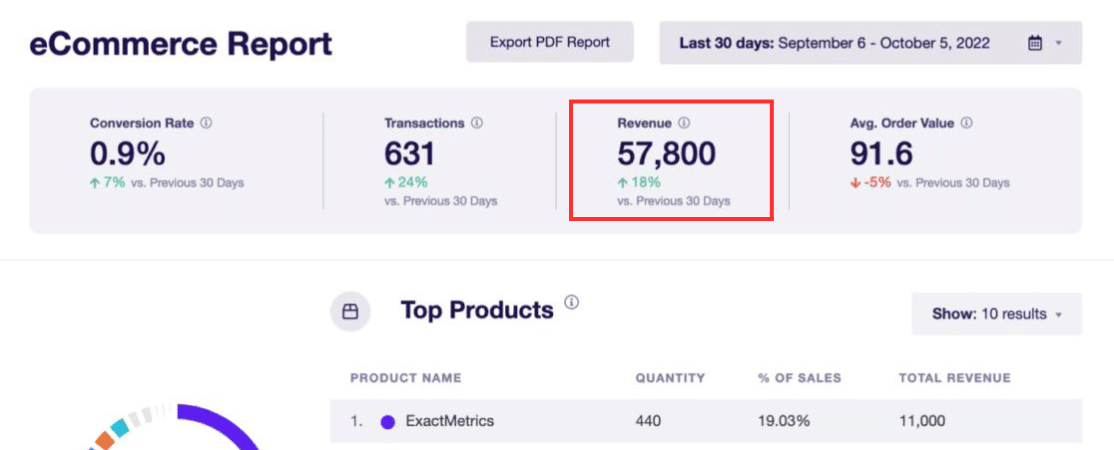Click info icon next to Revenue
Viewport: 1114px width, 450px height.
(683, 122)
